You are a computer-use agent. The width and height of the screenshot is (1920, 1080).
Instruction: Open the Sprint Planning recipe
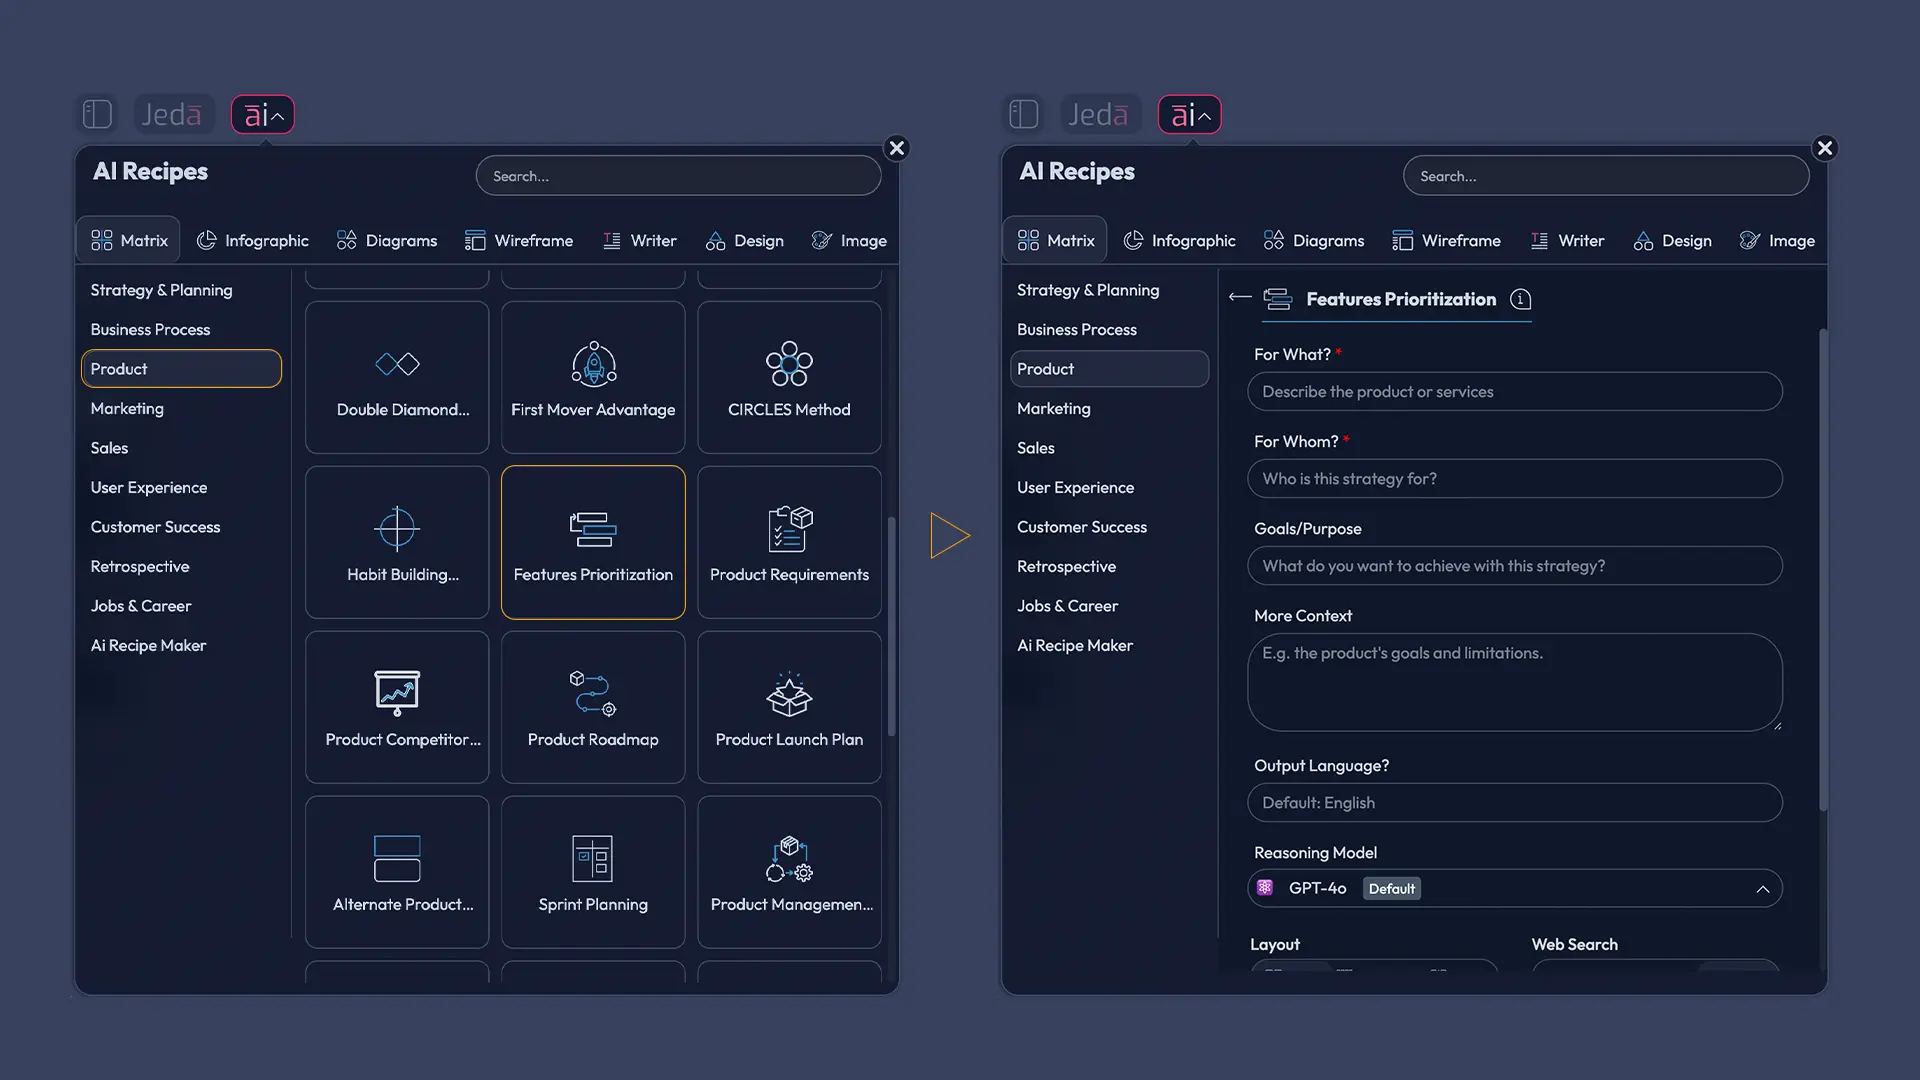[592, 871]
